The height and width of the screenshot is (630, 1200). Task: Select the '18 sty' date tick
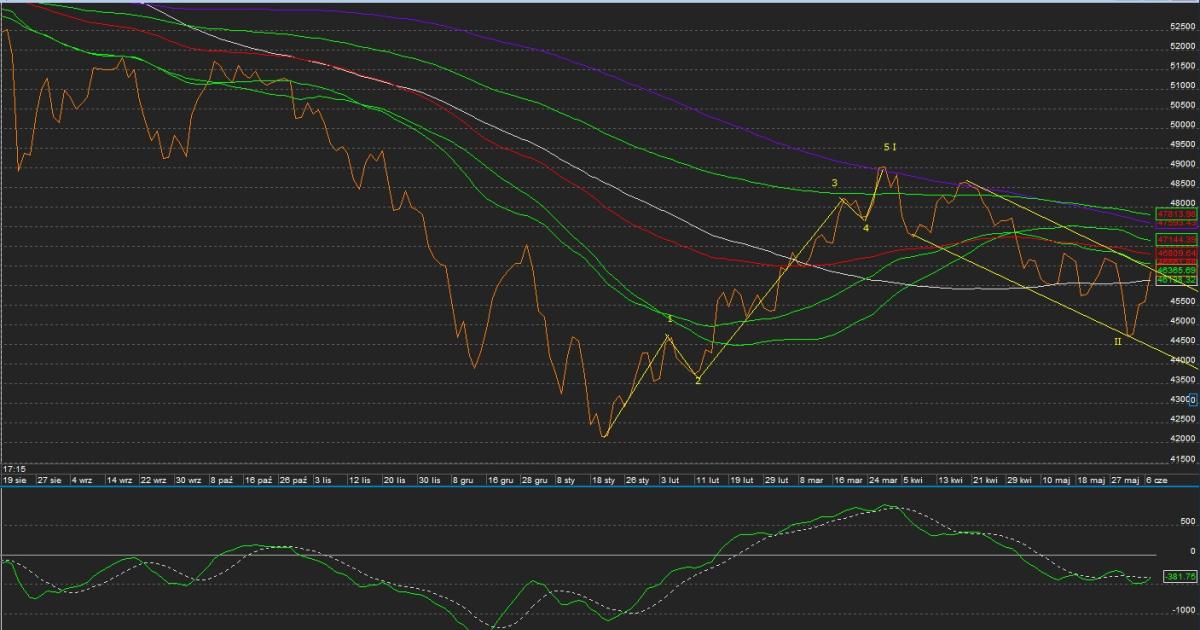click(602, 480)
